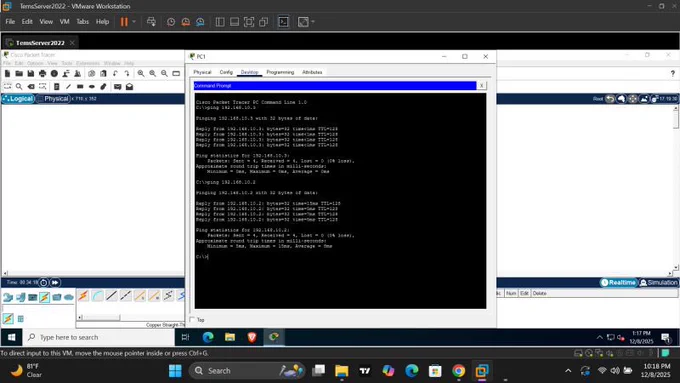680x383 pixels.
Task: Toggle the Top checkbox in PC1 window
Action: [x=193, y=320]
